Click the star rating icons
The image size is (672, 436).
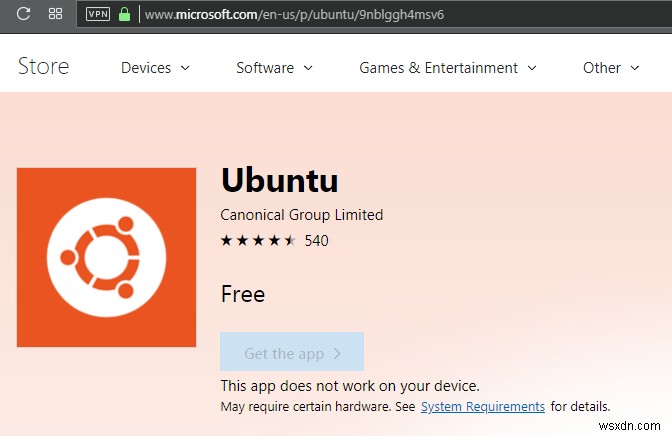tap(258, 241)
